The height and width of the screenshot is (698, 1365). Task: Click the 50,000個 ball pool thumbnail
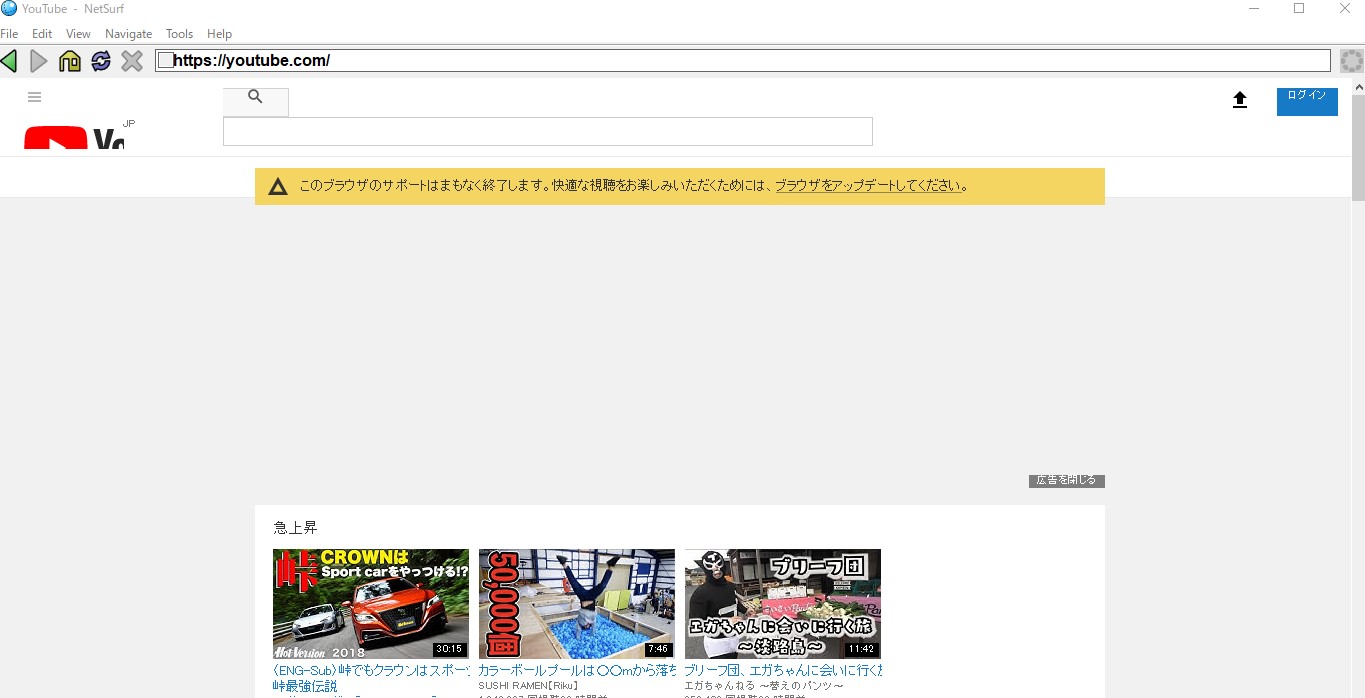[577, 604]
